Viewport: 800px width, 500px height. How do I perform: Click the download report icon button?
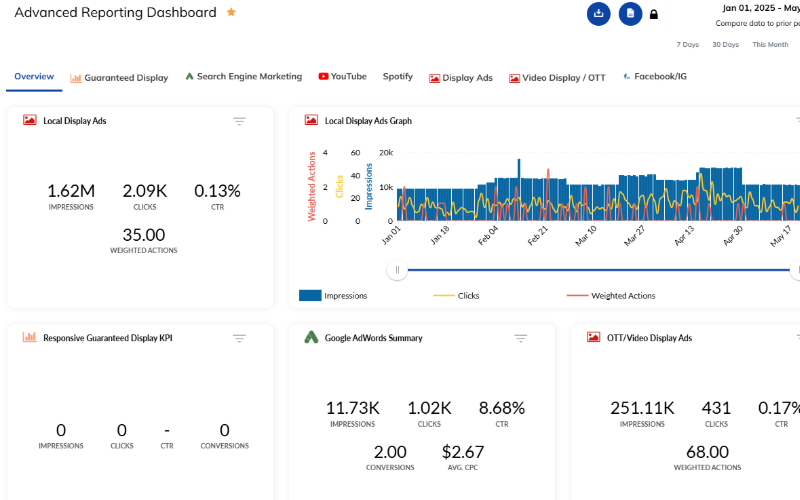(598, 13)
